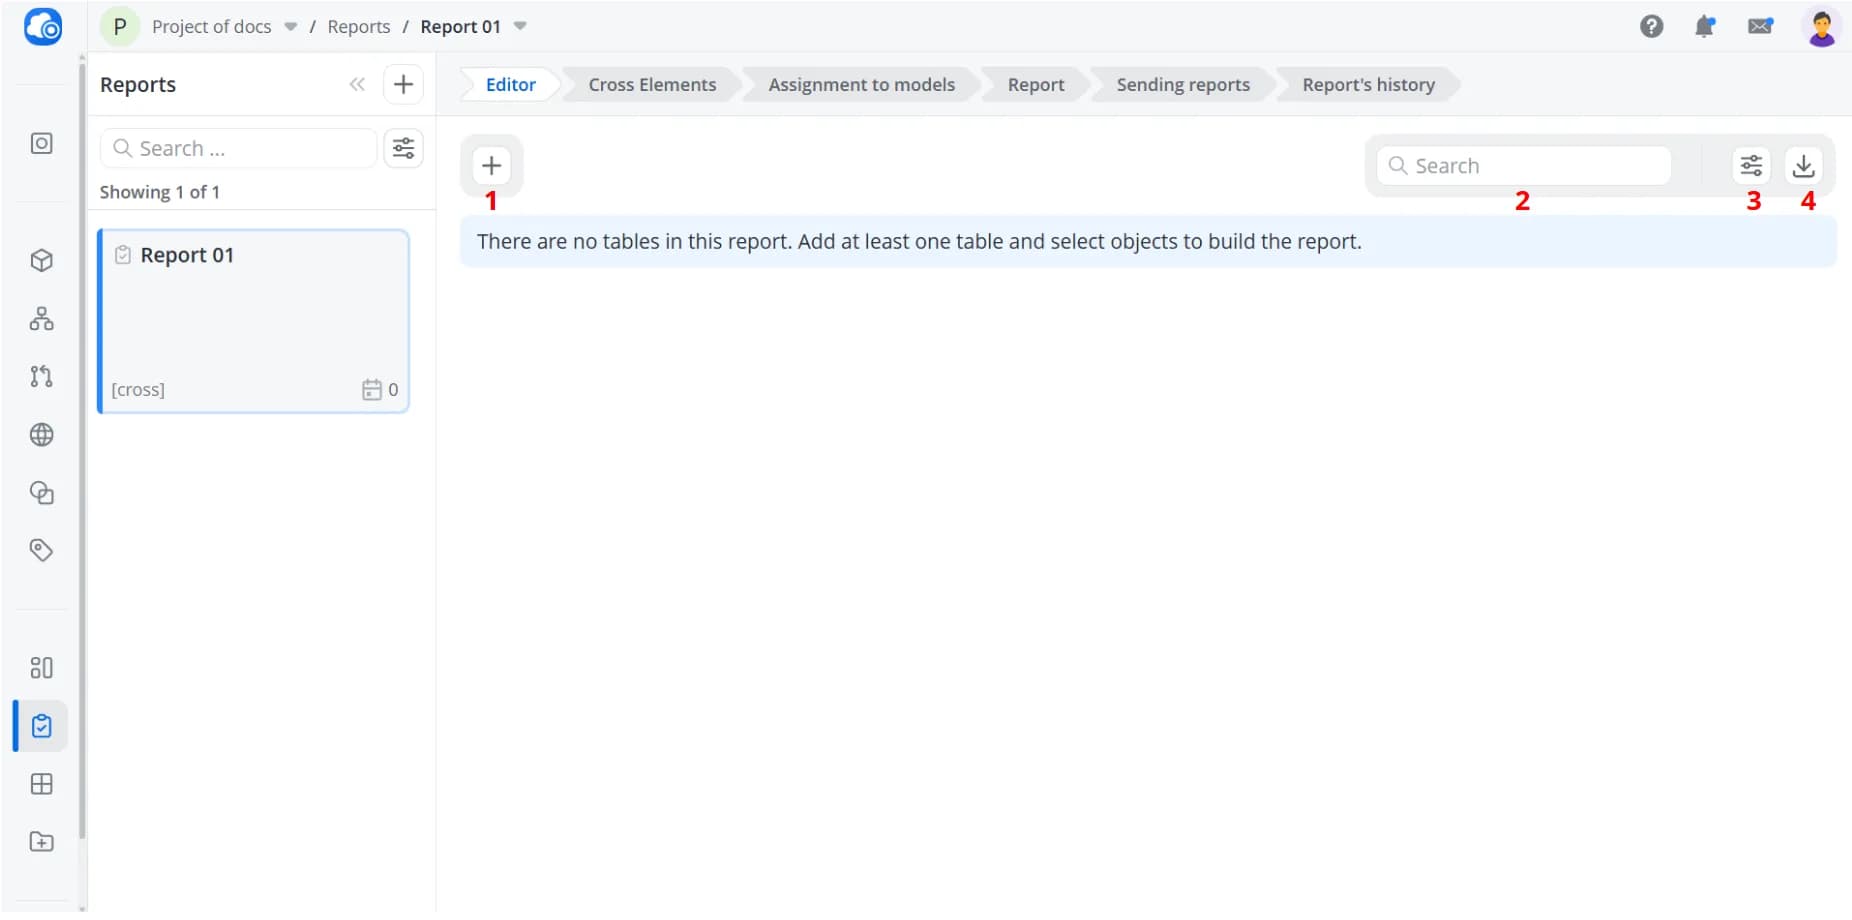Viewport: 1852px width, 920px height.
Task: Switch to the Cross Elements tab
Action: point(652,85)
